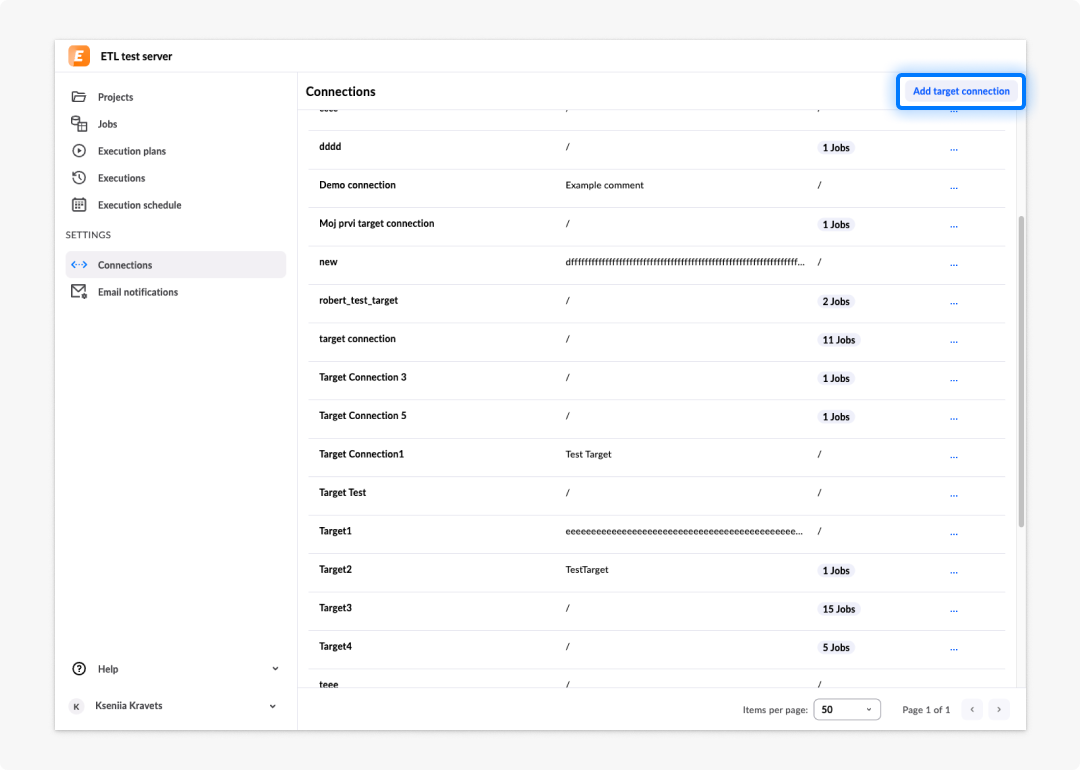Click the orange ETL app logo

click(79, 56)
